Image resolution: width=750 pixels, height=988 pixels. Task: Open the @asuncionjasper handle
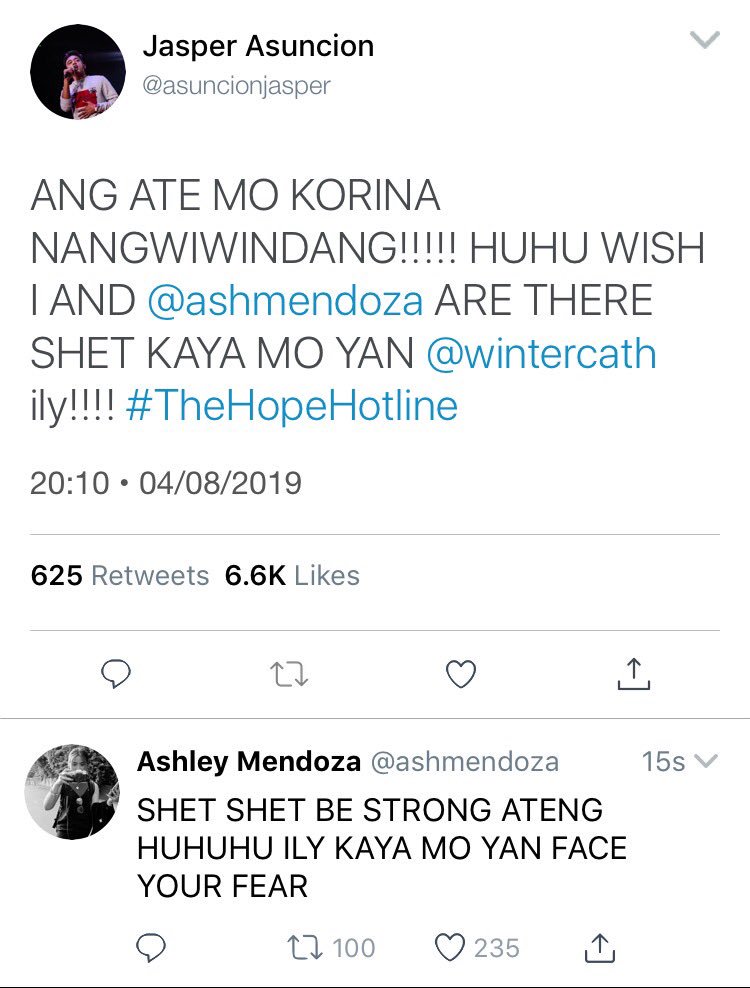tap(236, 86)
